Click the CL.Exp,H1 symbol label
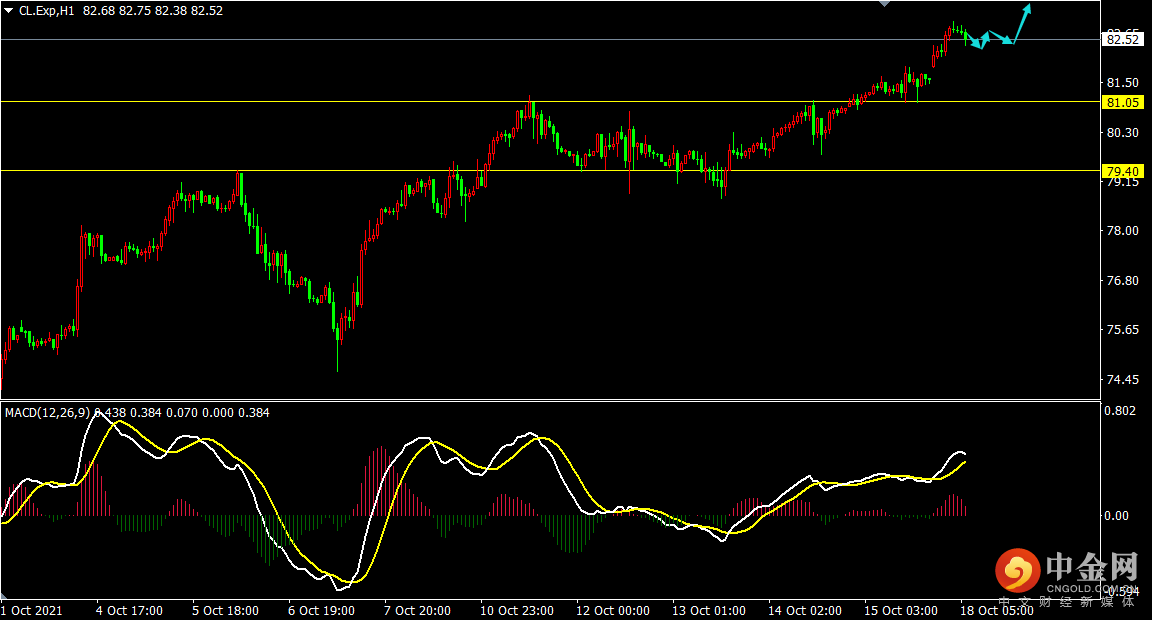The height and width of the screenshot is (620, 1152). click(47, 11)
